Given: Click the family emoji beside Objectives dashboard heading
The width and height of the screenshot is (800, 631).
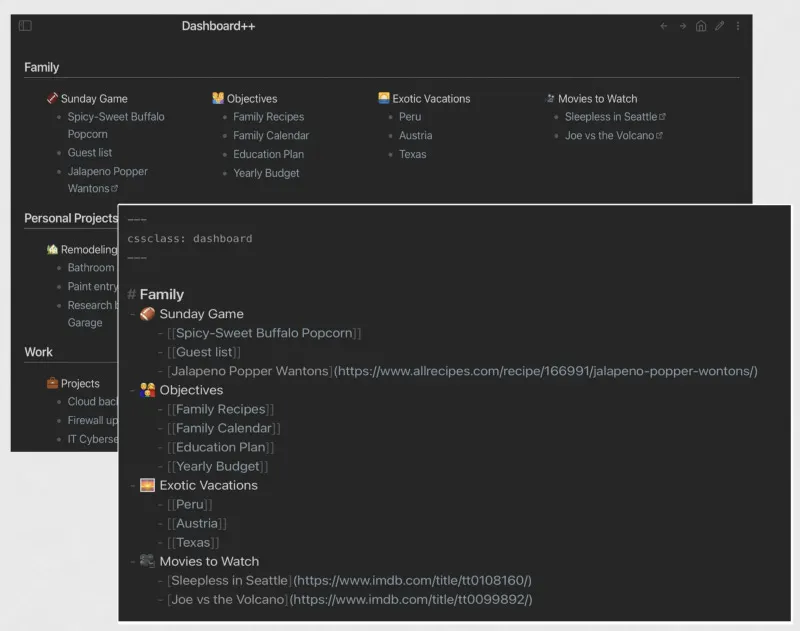Looking at the screenshot, I should point(218,98).
